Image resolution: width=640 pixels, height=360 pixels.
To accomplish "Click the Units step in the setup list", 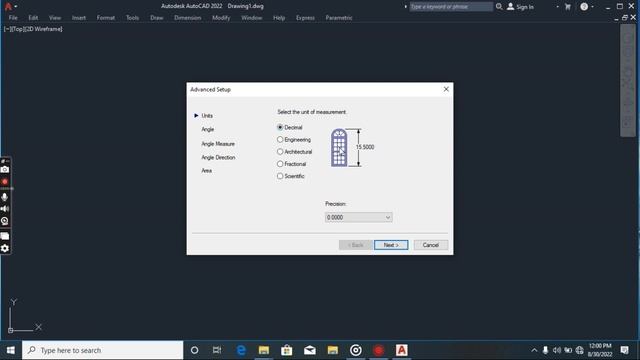I will click(x=207, y=116).
